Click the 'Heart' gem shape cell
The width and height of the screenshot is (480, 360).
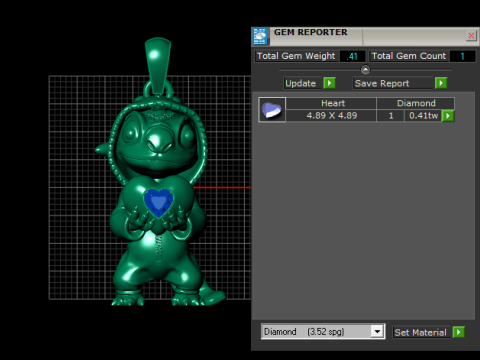[331, 103]
